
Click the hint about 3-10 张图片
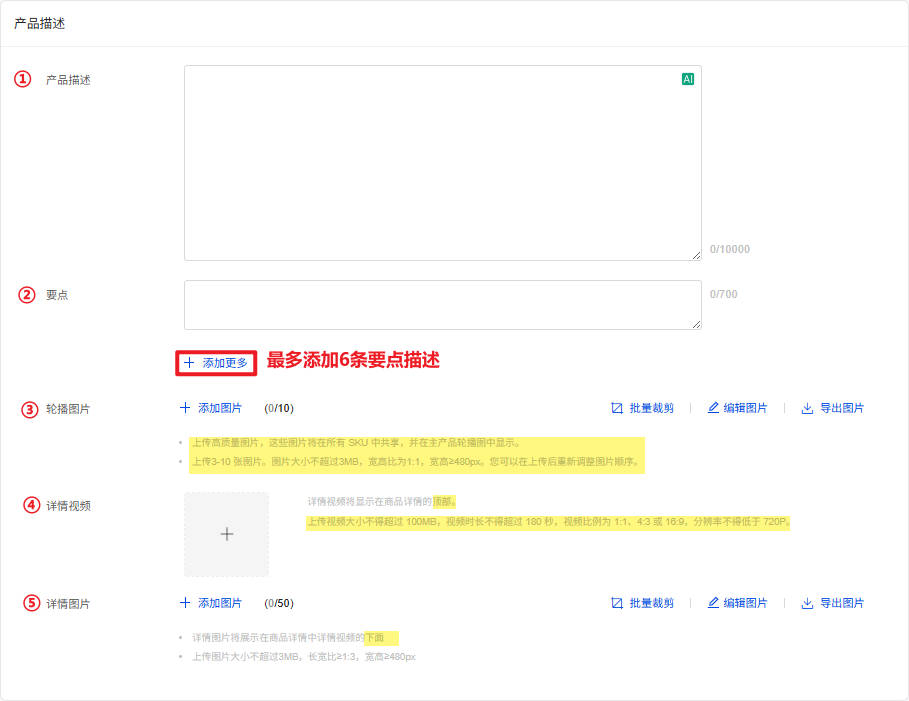click(416, 462)
